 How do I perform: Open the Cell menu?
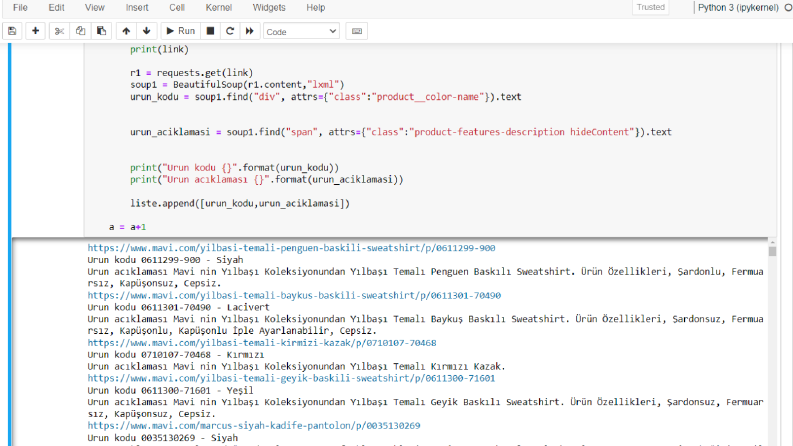(177, 8)
